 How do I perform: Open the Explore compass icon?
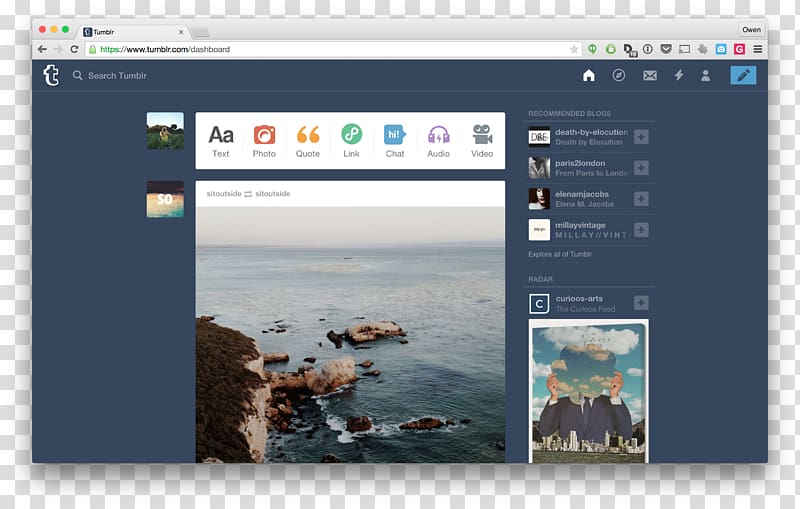618,75
